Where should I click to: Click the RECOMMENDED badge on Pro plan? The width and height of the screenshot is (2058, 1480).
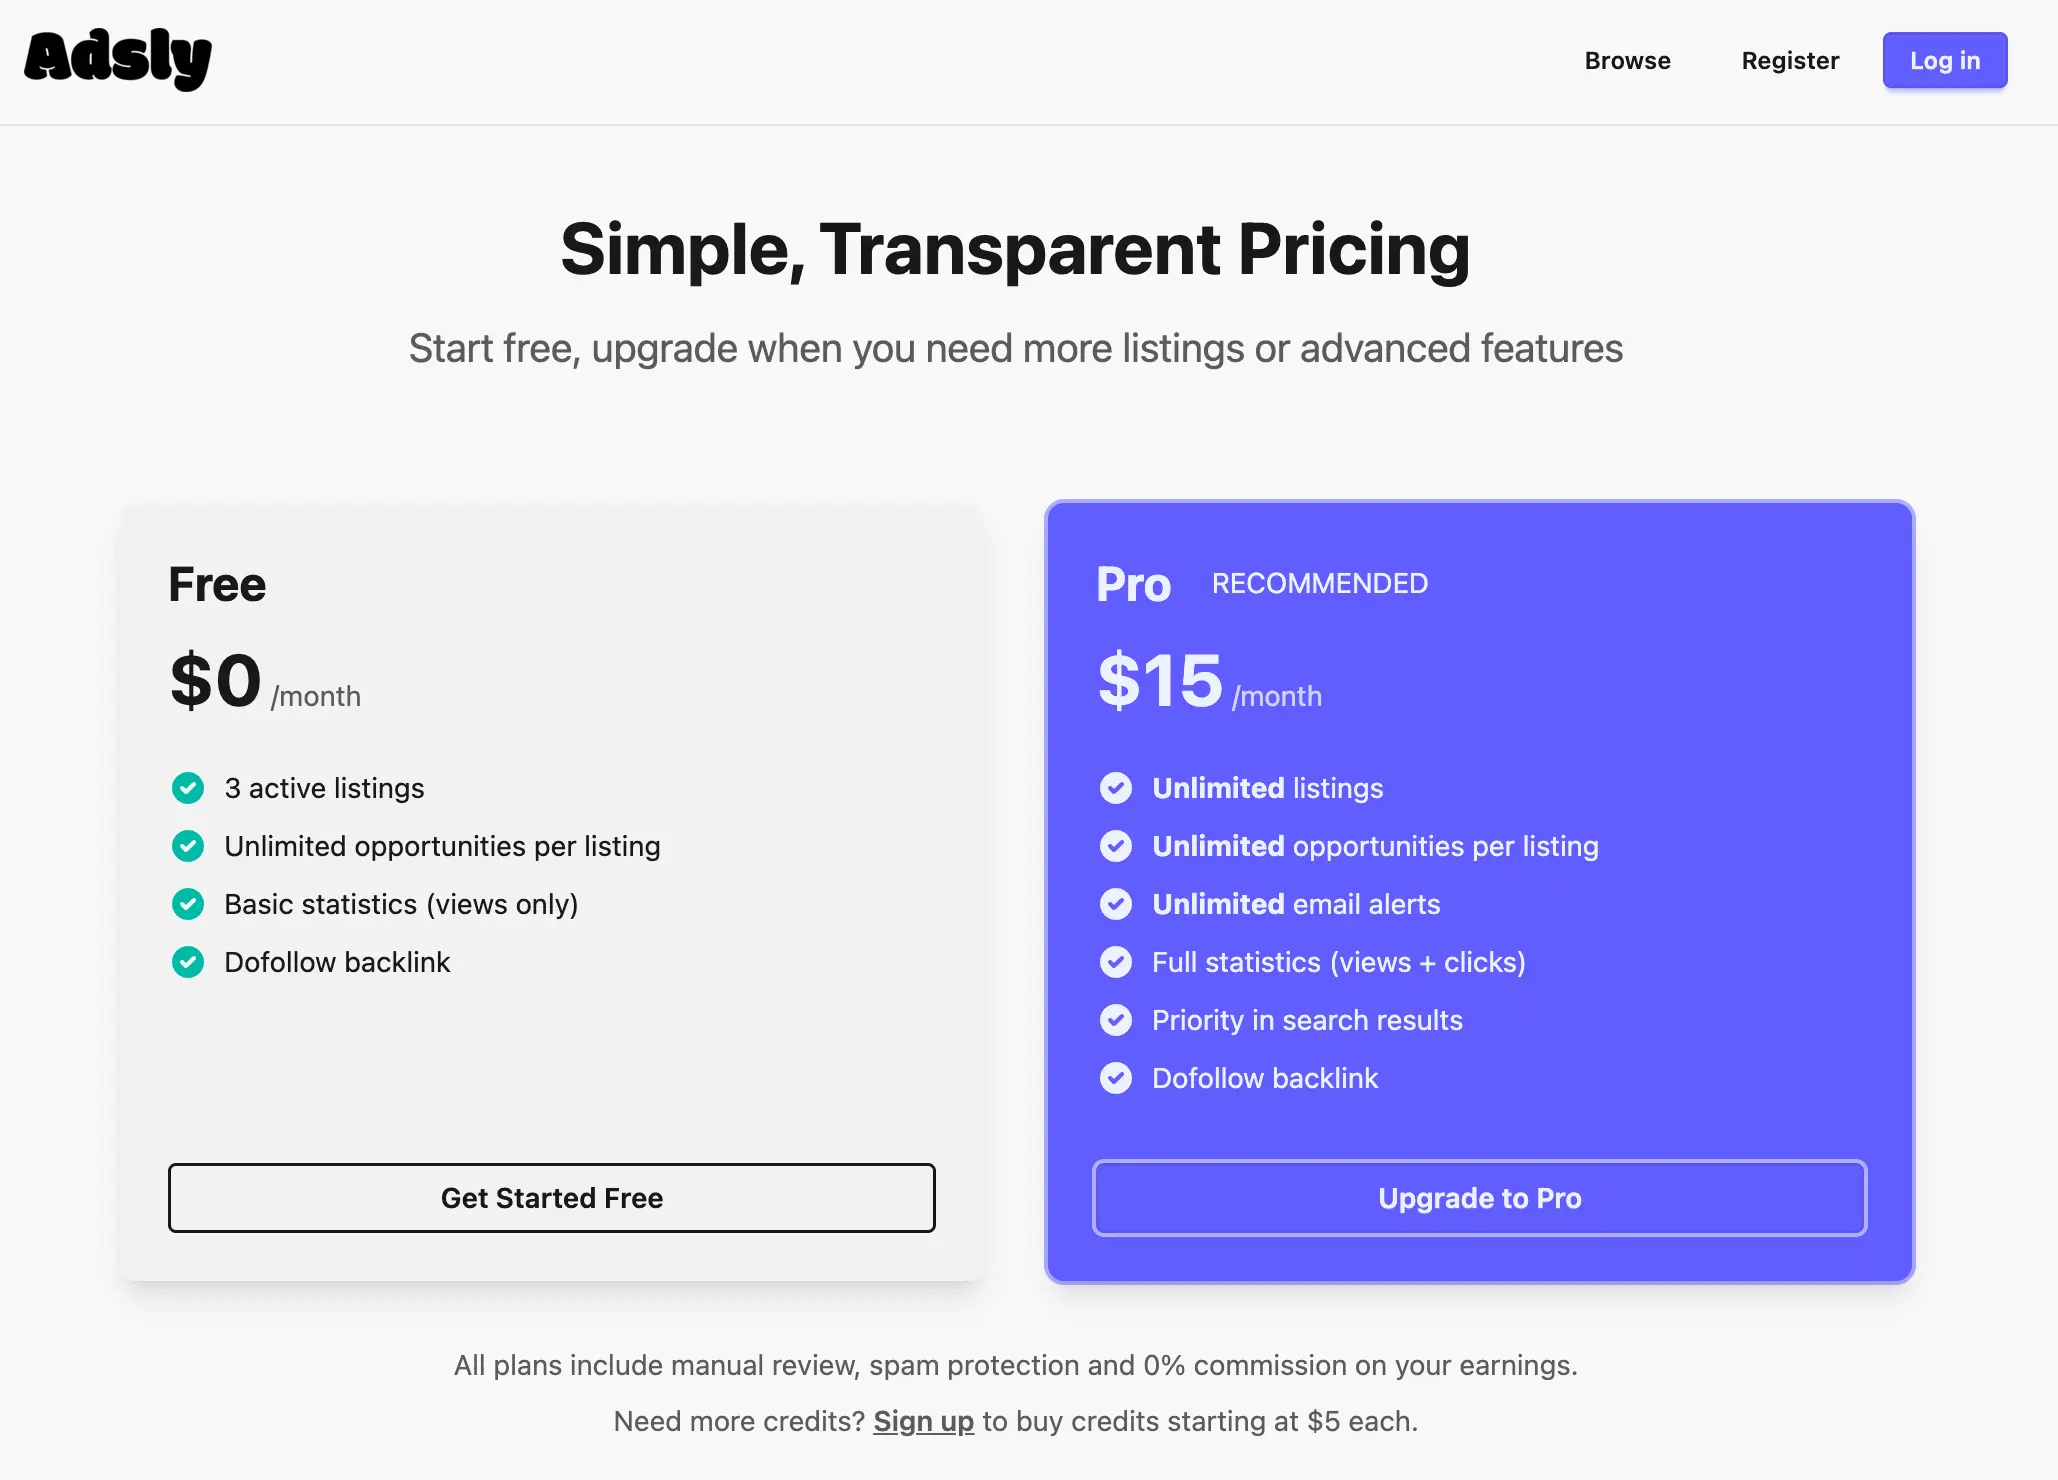(x=1320, y=584)
